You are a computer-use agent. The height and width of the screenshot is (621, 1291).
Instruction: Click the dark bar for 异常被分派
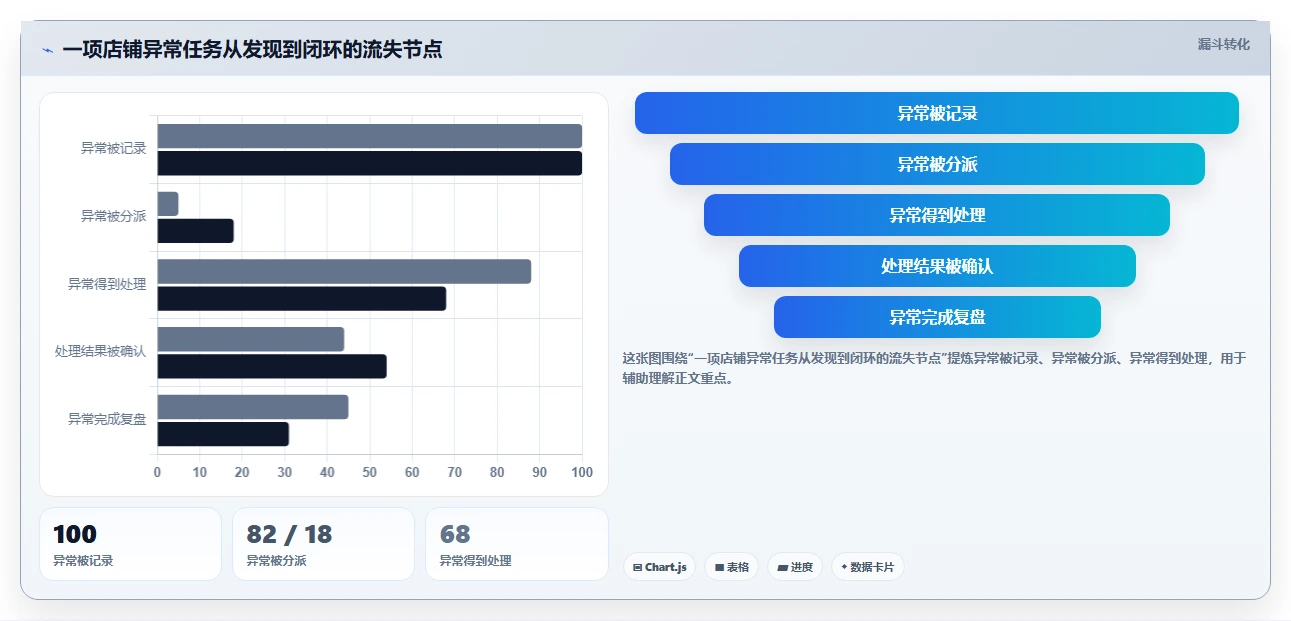(x=195, y=231)
